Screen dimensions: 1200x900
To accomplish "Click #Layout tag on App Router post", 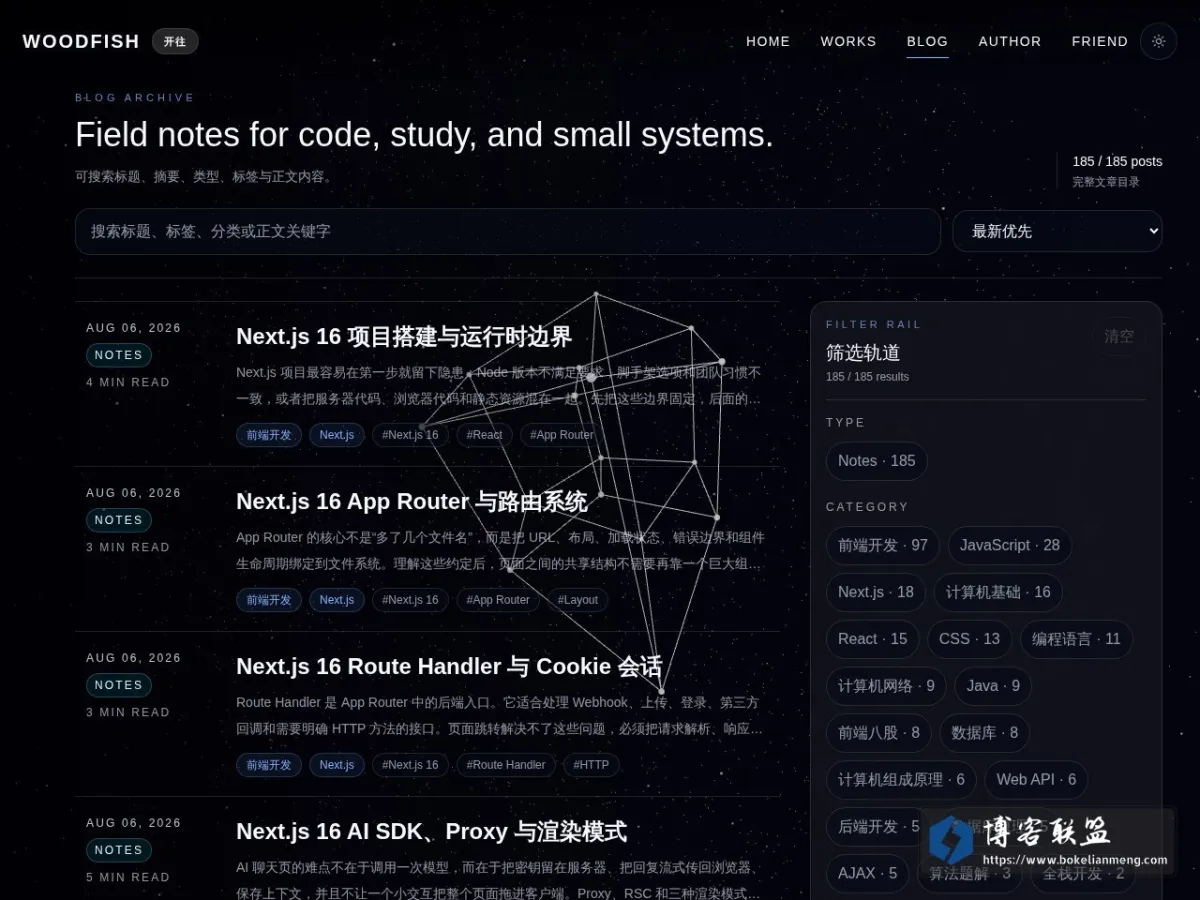I will tap(578, 600).
